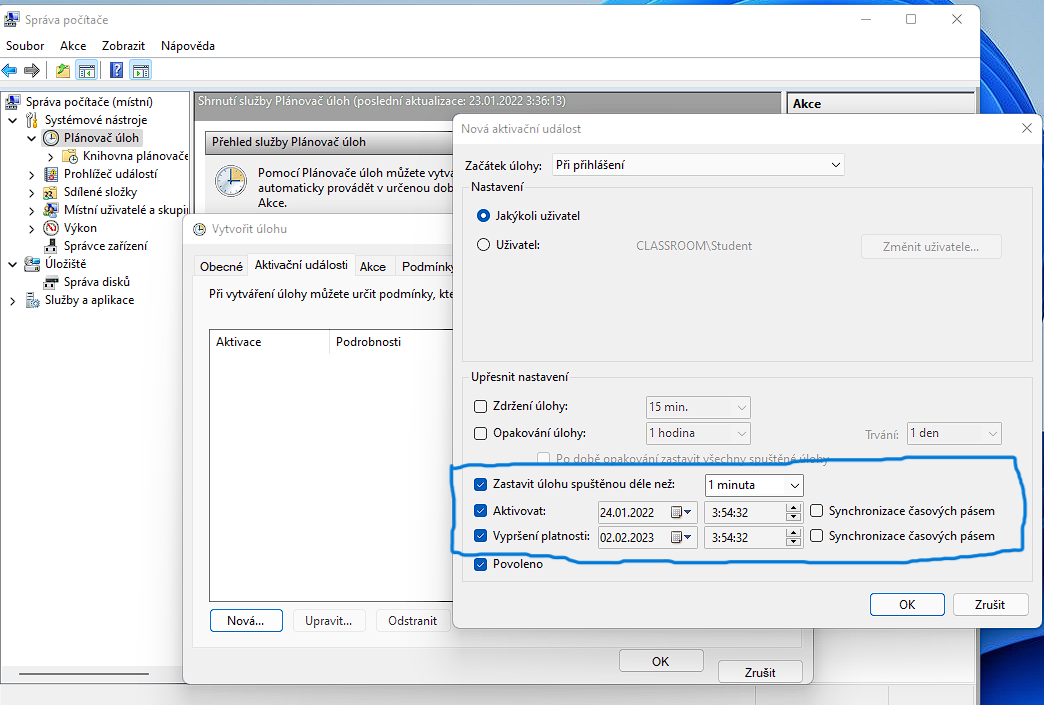Viewport: 1044px width, 705px height.
Task: Select the Uživatel radio button
Action: [x=484, y=244]
